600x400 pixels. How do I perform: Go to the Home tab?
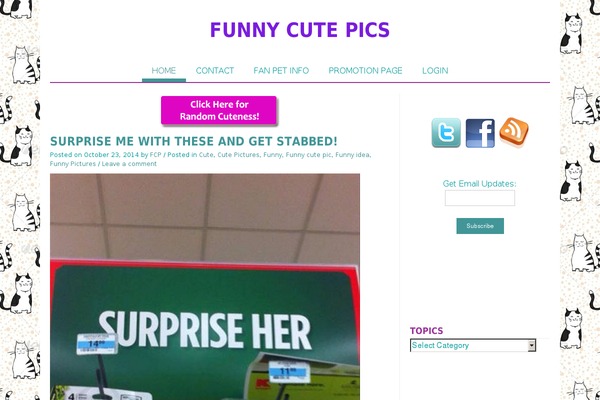[x=164, y=71]
